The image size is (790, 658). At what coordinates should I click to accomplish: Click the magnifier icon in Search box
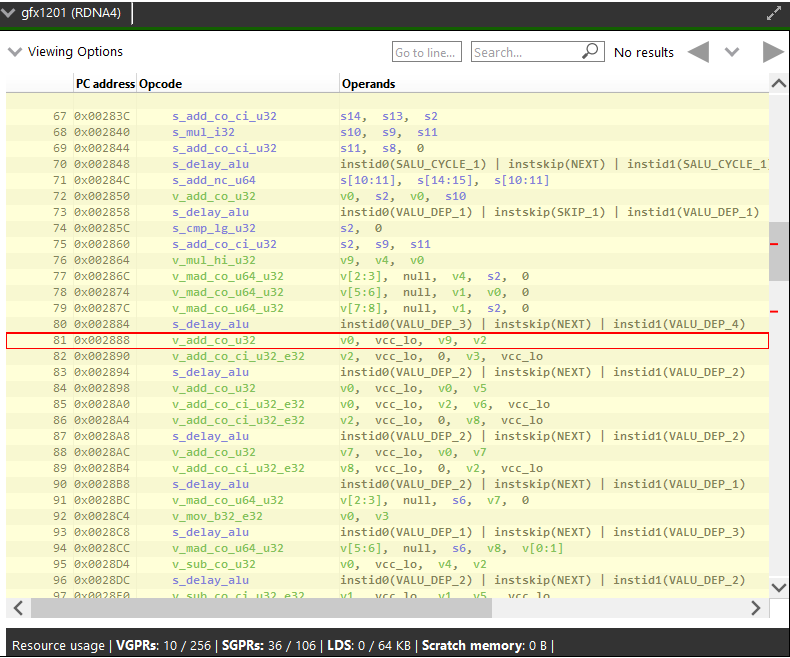(591, 51)
